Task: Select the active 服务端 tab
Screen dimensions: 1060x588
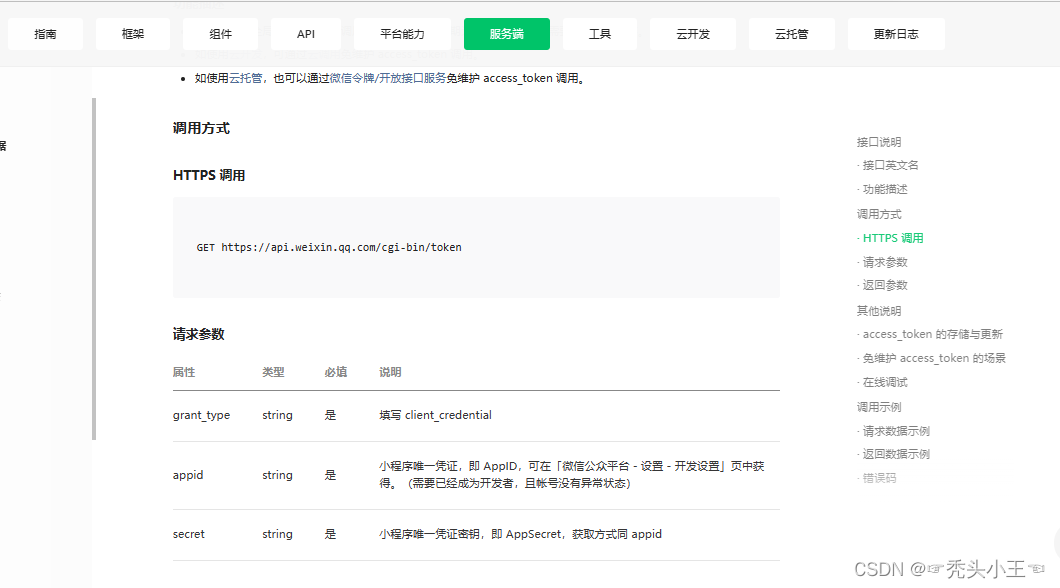Action: click(506, 34)
